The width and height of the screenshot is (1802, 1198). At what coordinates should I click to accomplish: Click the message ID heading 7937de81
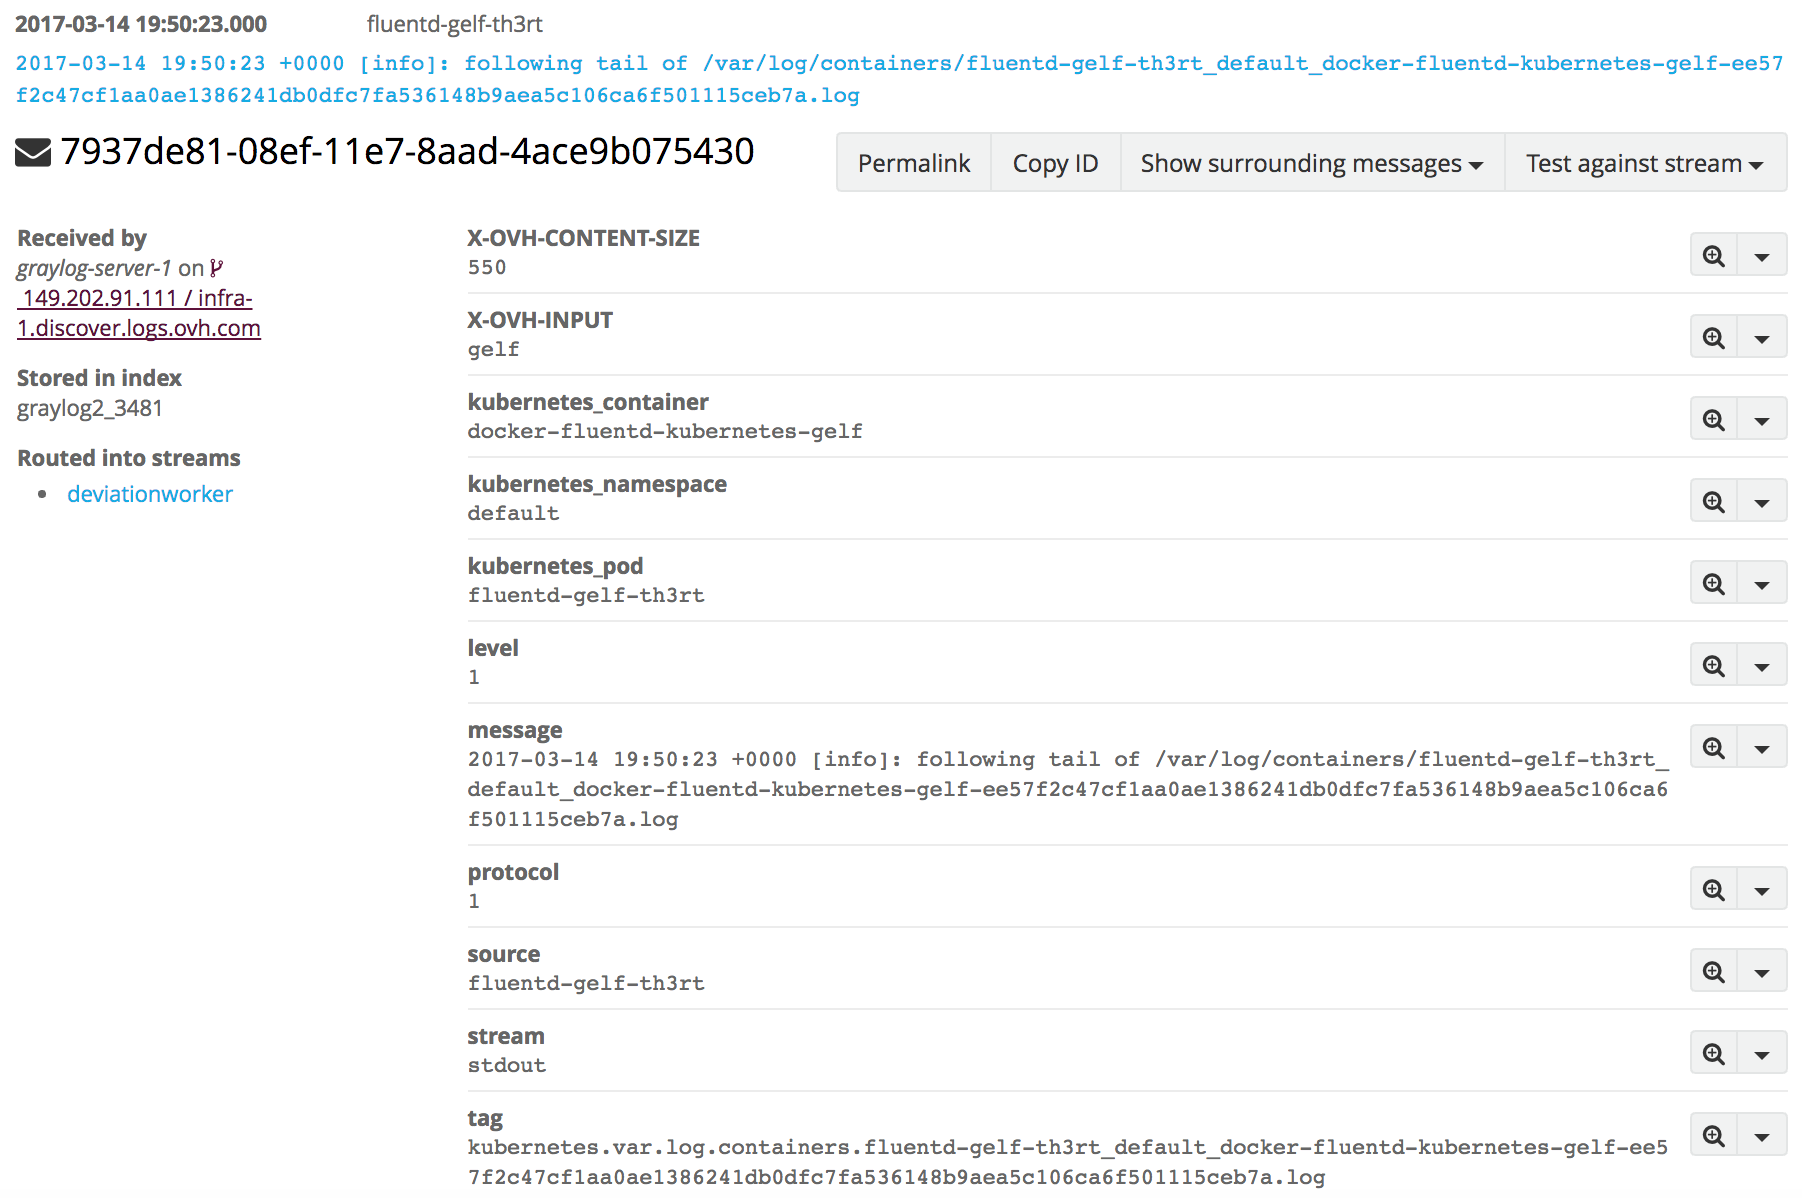[407, 152]
